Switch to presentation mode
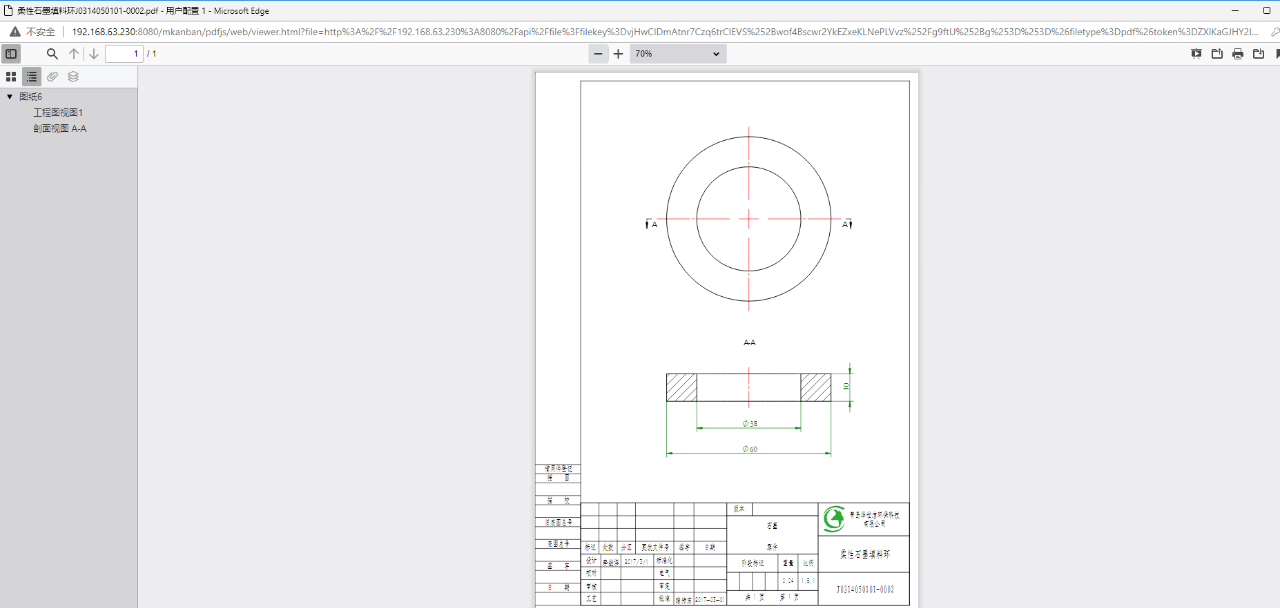Image resolution: width=1280 pixels, height=608 pixels. point(1196,54)
